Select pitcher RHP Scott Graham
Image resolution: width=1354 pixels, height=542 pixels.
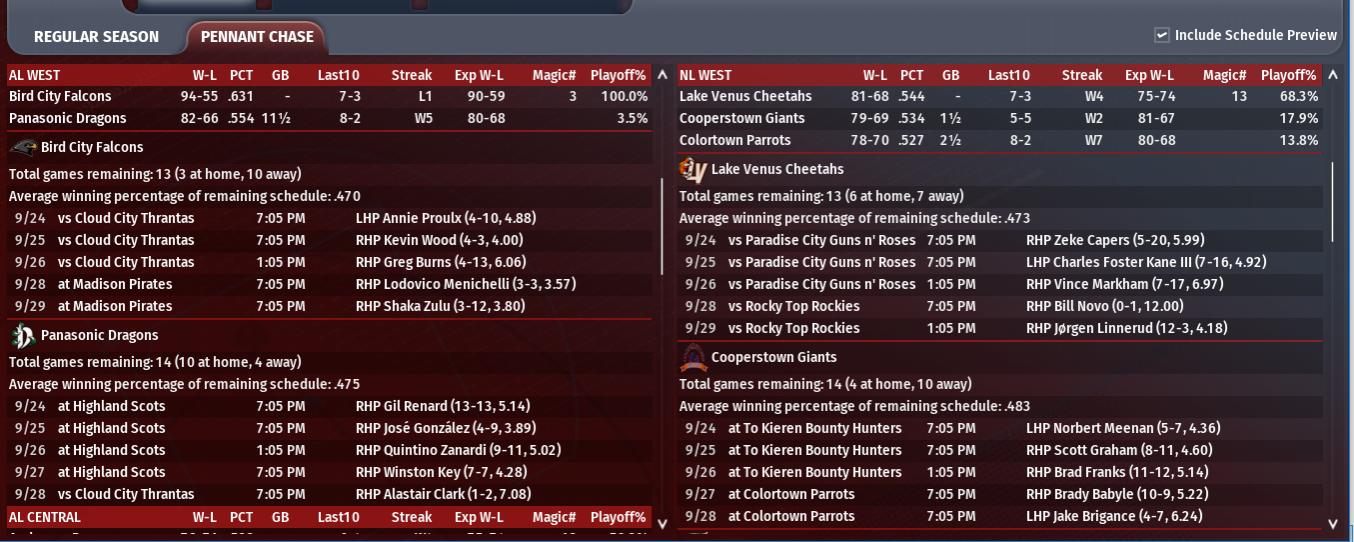click(x=1119, y=451)
